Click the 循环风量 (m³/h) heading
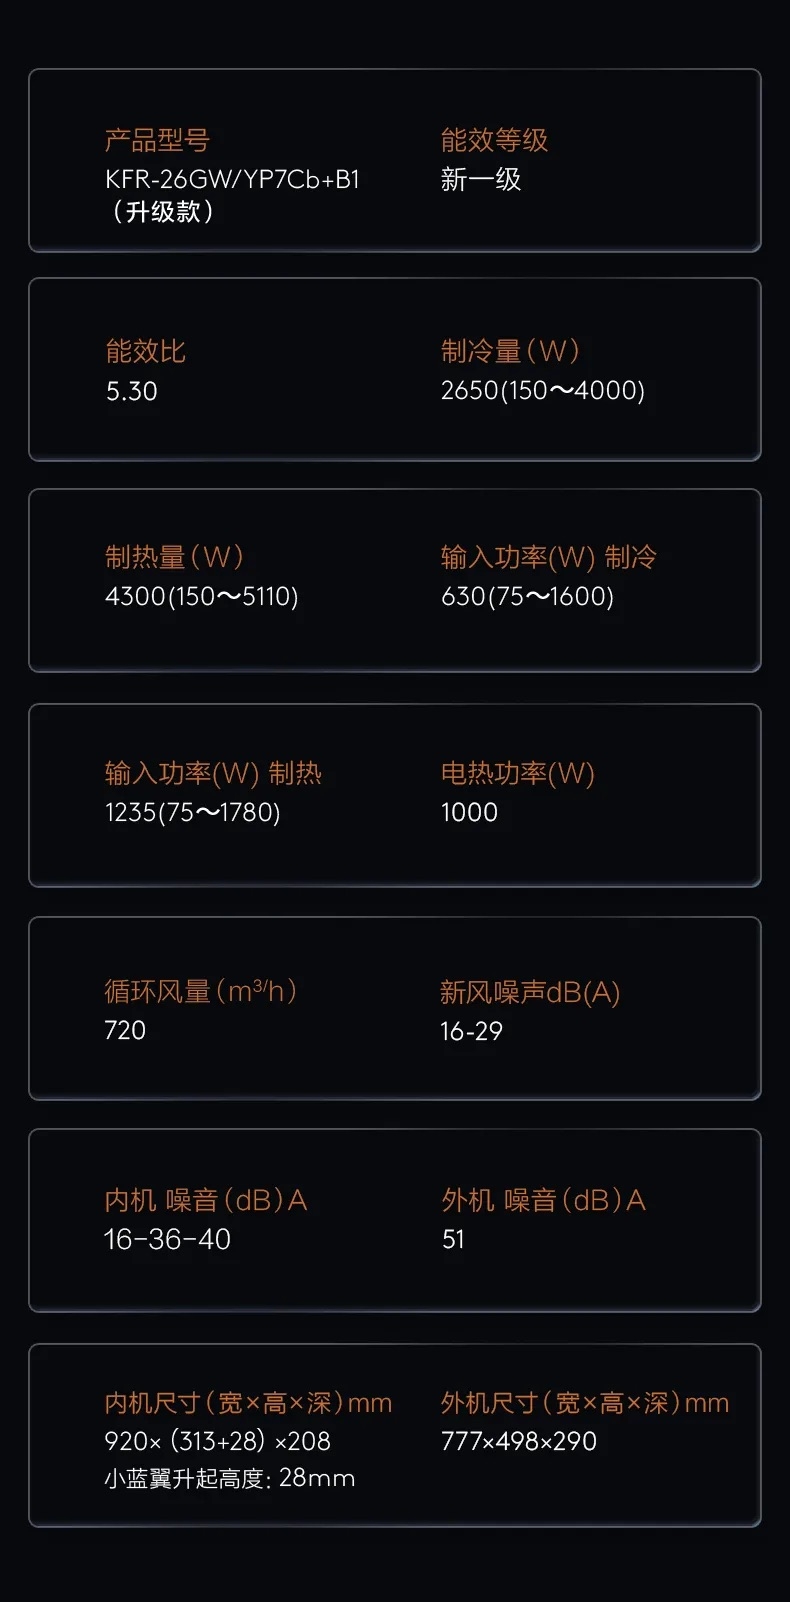 (x=201, y=991)
